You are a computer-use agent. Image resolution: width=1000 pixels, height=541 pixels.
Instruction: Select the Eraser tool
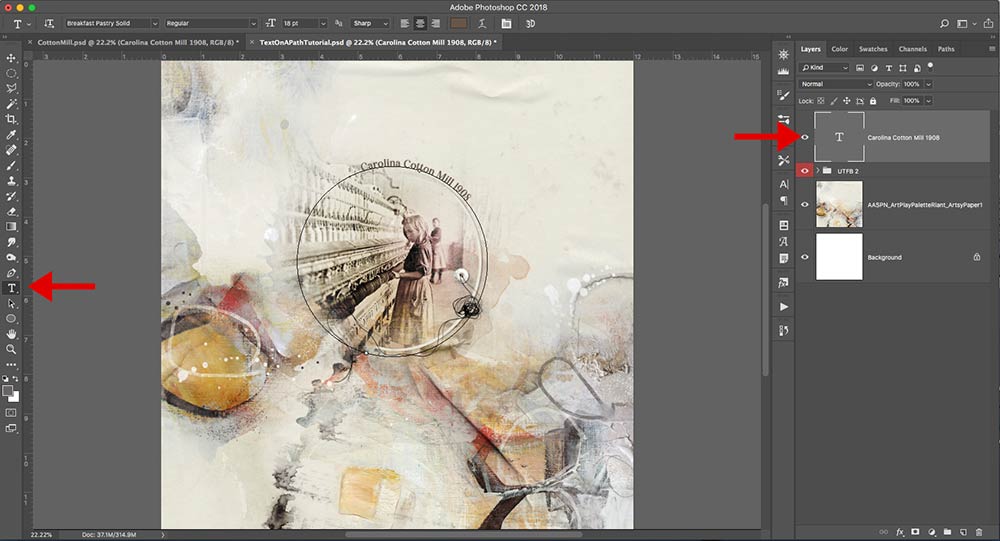click(11, 211)
